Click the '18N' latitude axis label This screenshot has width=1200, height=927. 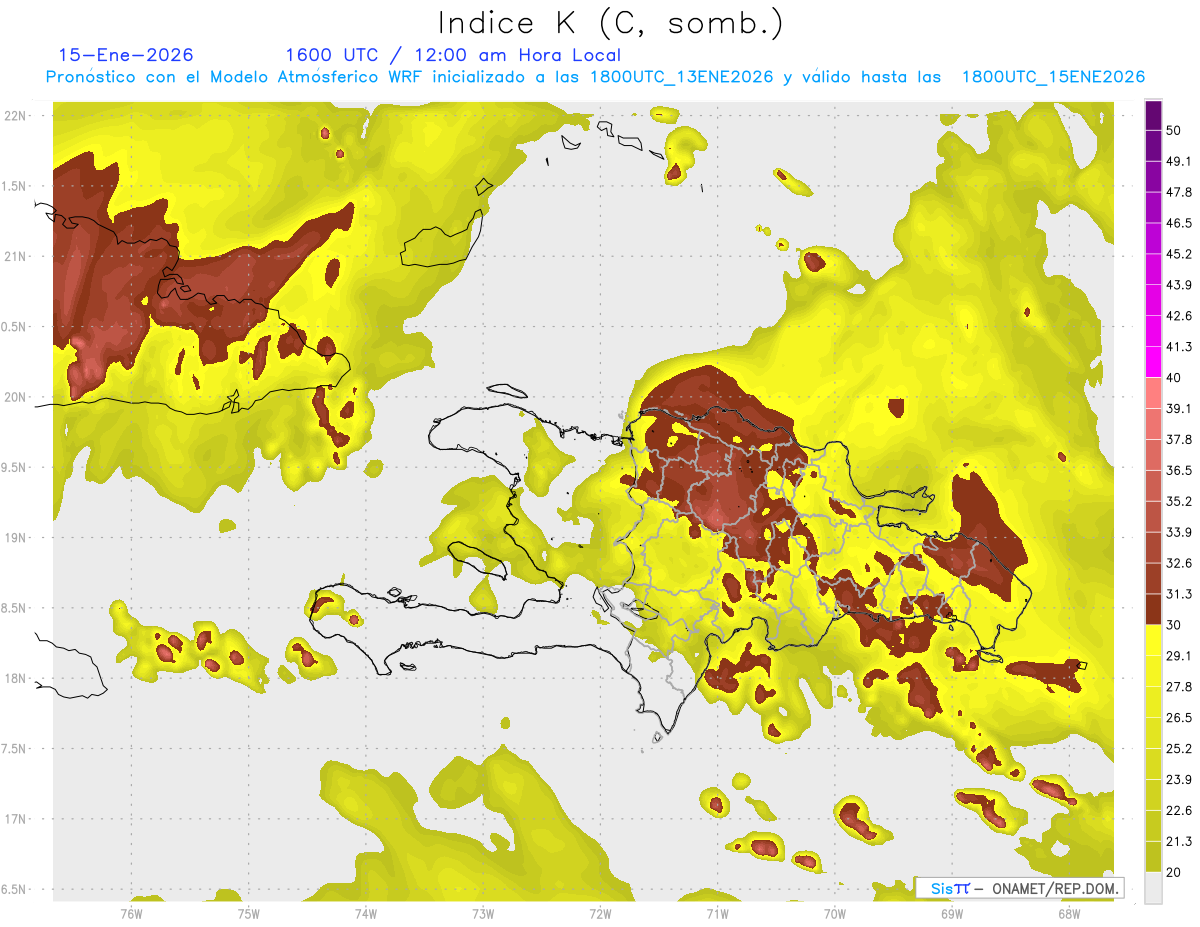[15, 679]
